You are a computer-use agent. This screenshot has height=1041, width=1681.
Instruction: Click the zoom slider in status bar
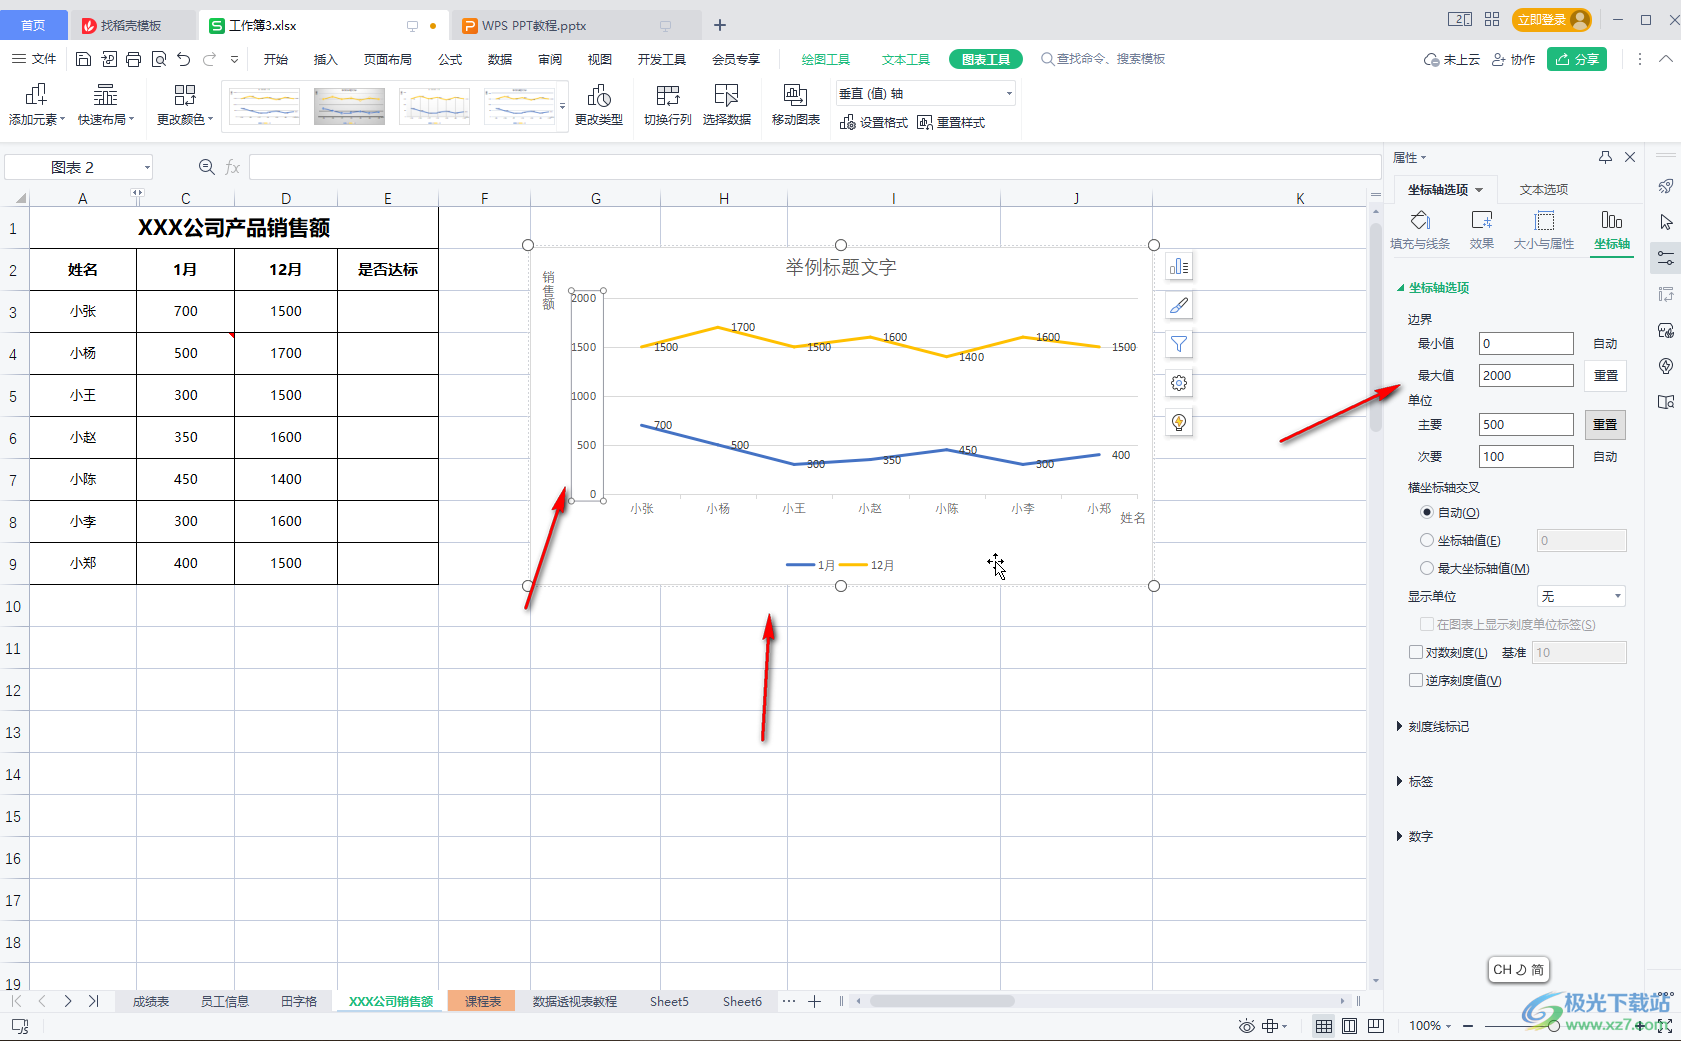pyautogui.click(x=1553, y=1026)
